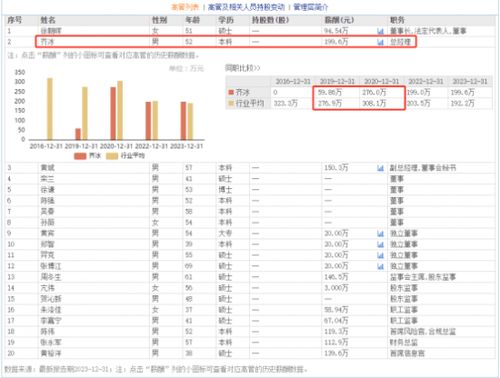Image resolution: width=500 pixels, height=378 pixels.
Task: Click the 数据来源 footnote at the bottom
Action: (156, 369)
